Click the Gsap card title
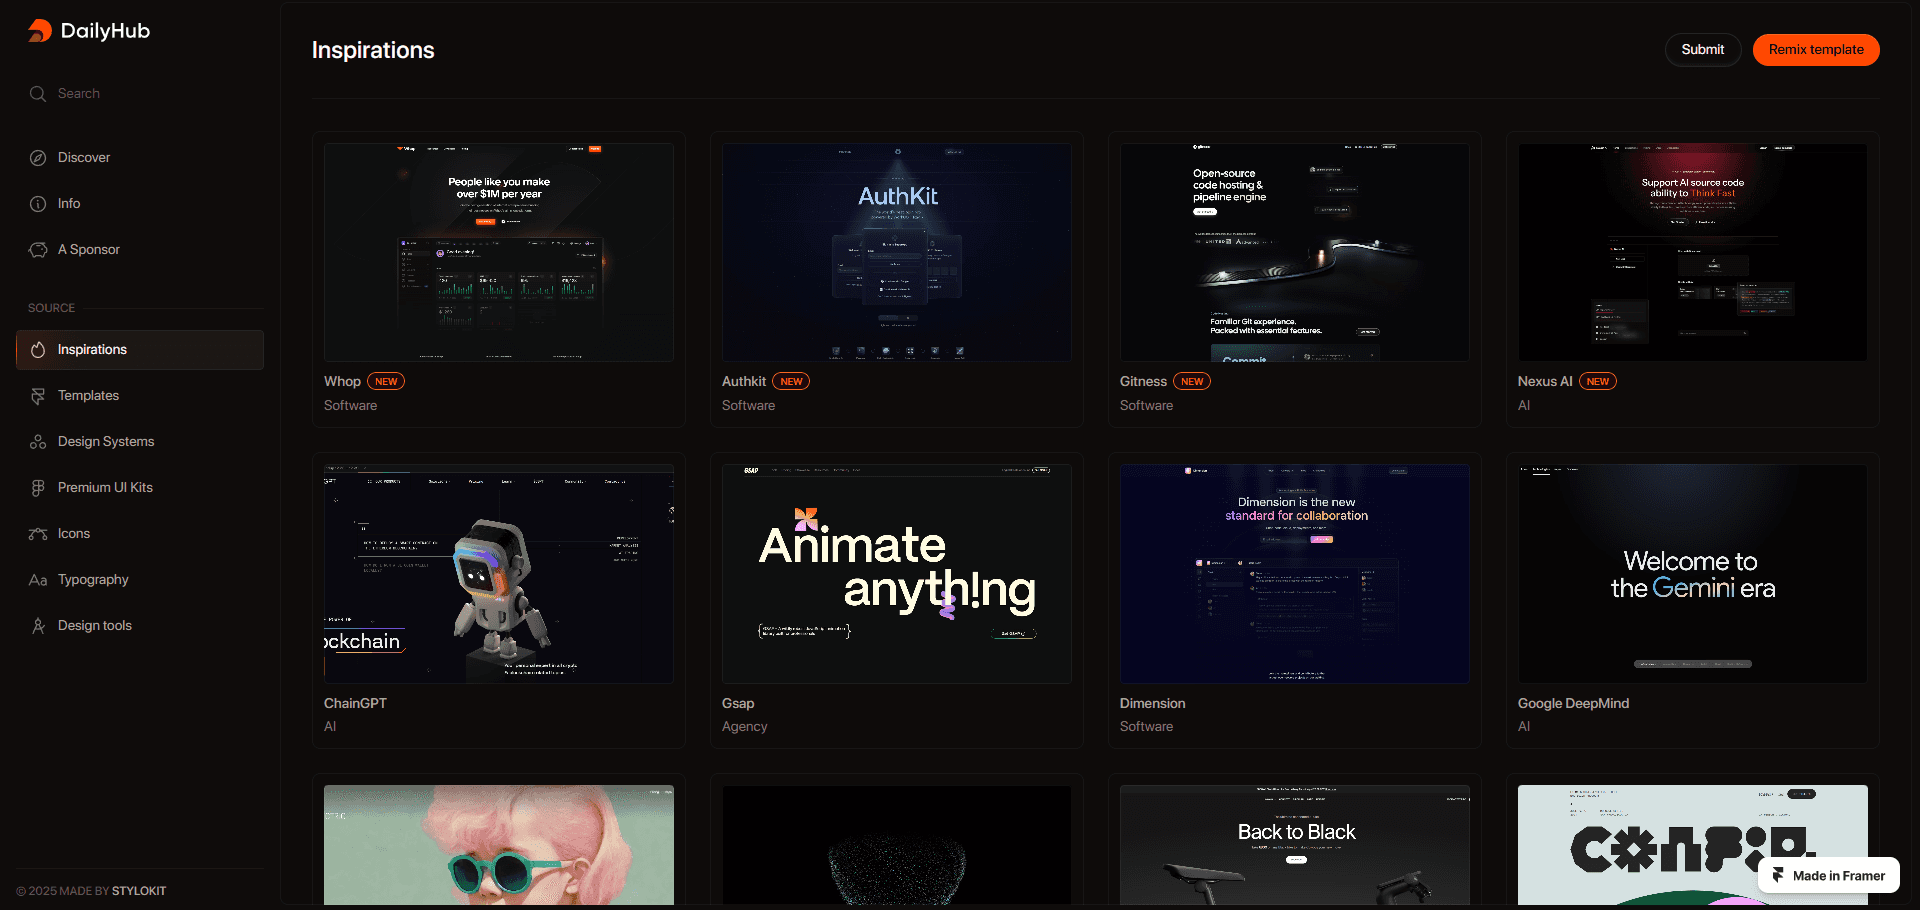The width and height of the screenshot is (1920, 910). coord(738,704)
